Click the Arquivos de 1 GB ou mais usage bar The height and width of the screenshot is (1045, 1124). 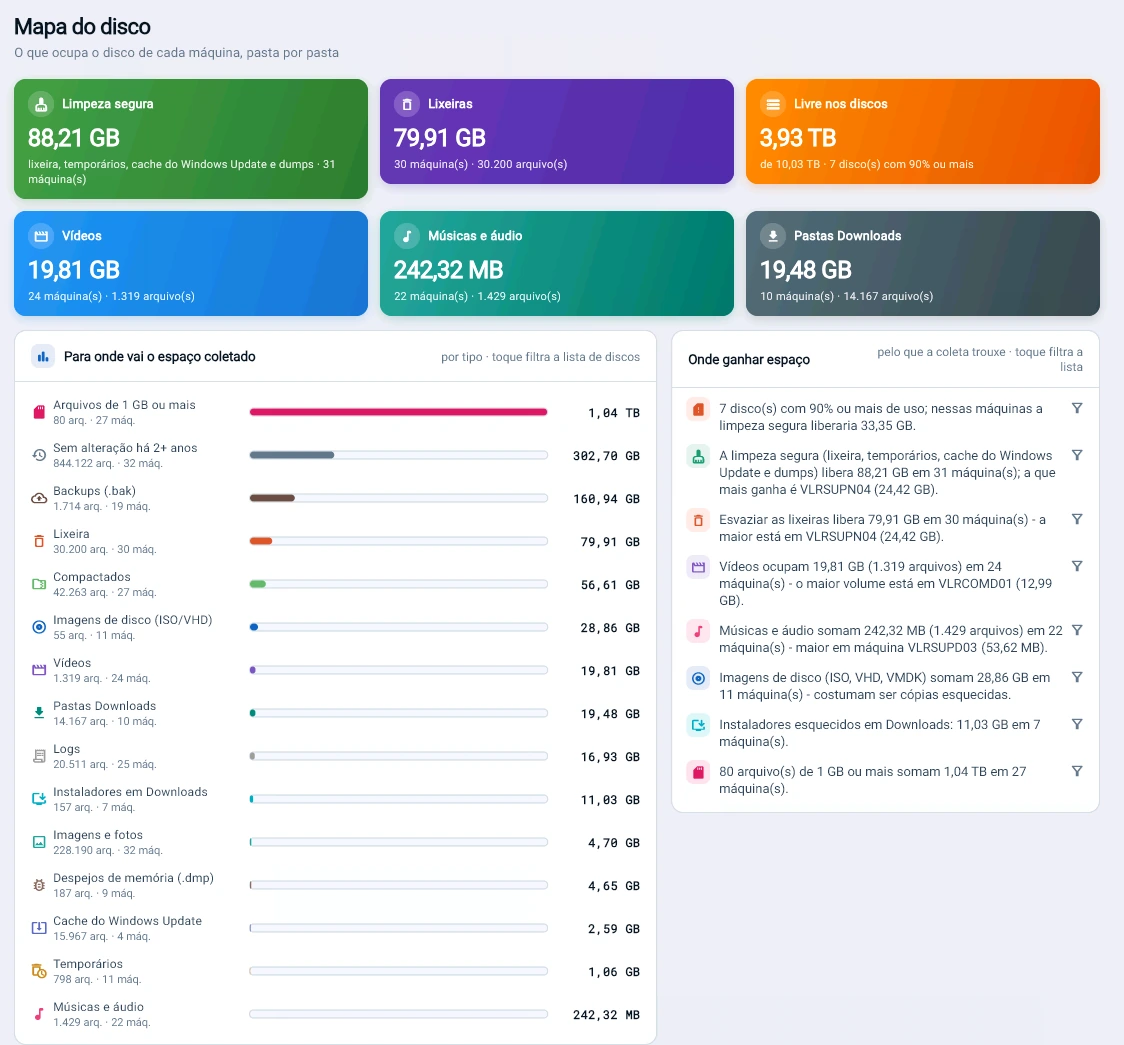pos(399,412)
